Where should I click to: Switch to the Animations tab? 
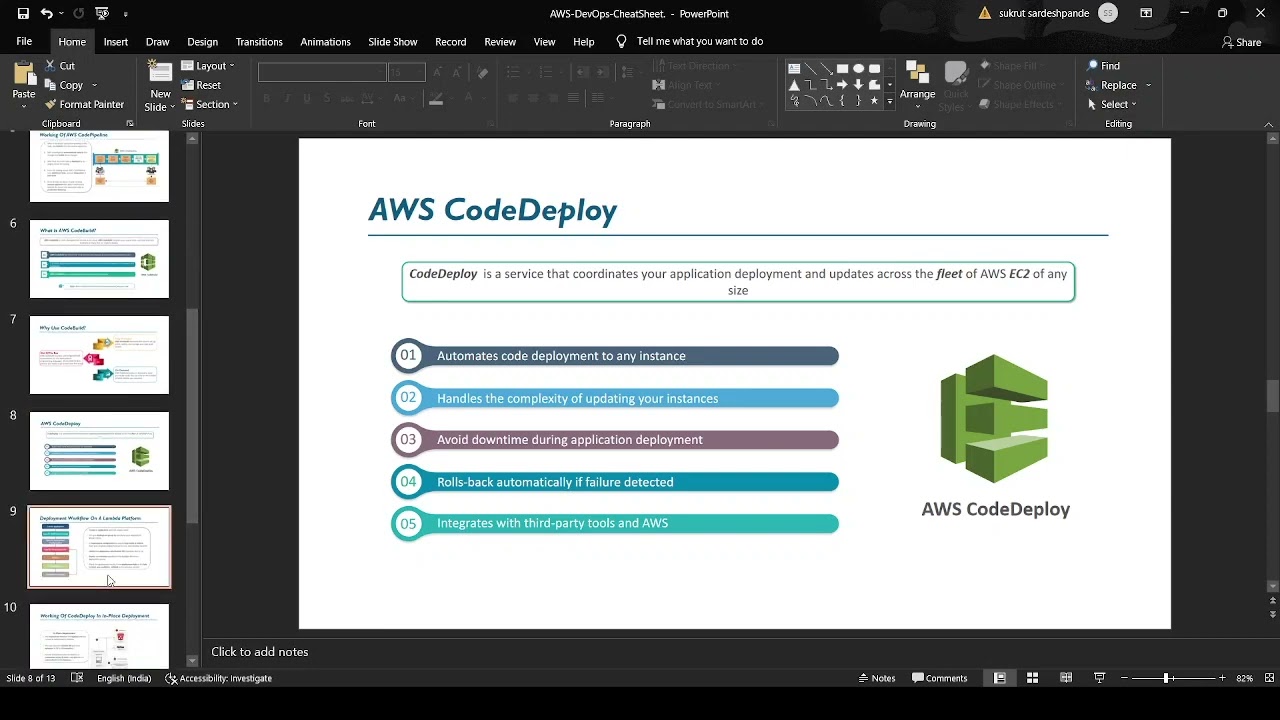pyautogui.click(x=326, y=42)
